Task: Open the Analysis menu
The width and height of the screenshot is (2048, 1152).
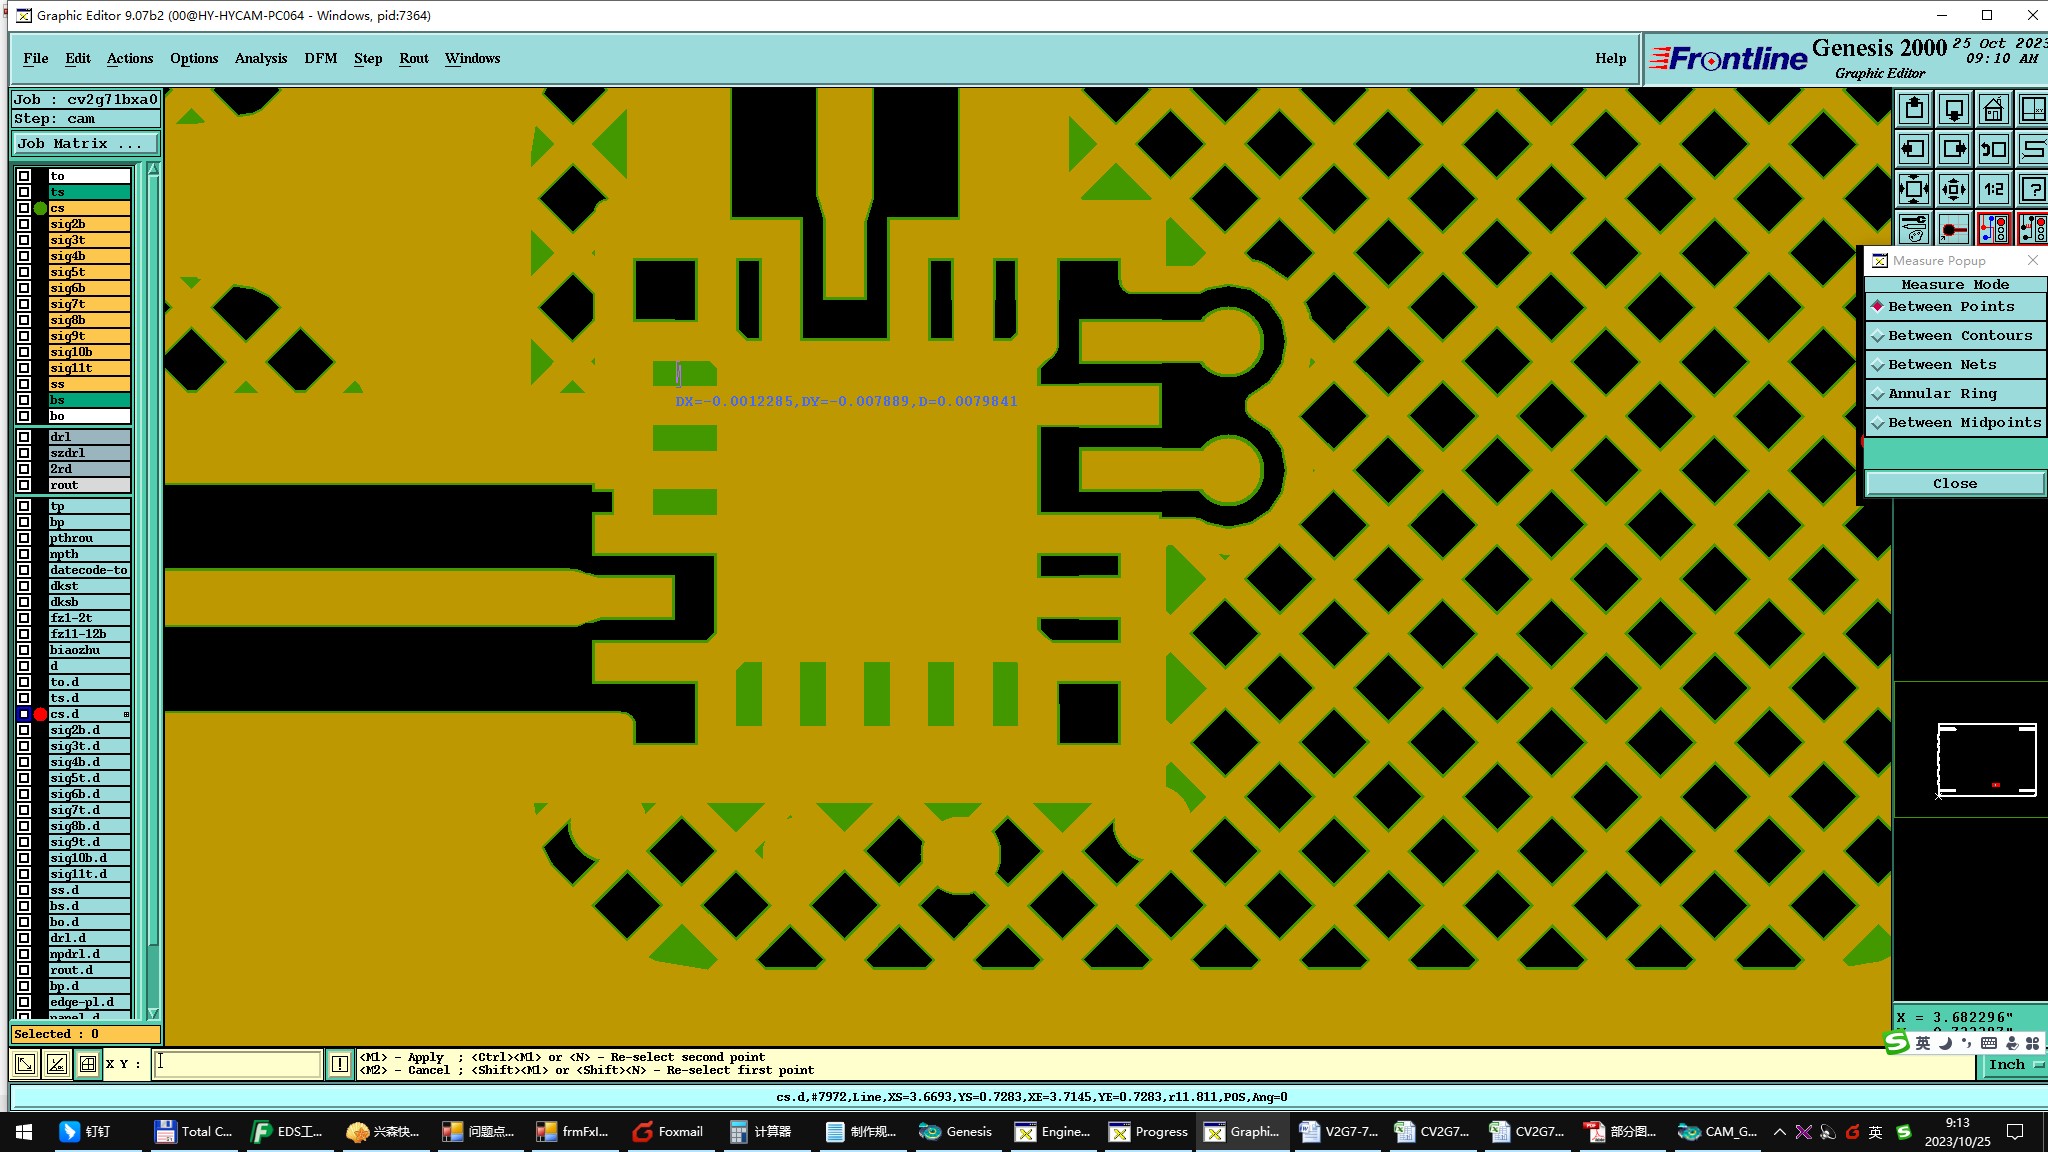Action: pos(260,58)
